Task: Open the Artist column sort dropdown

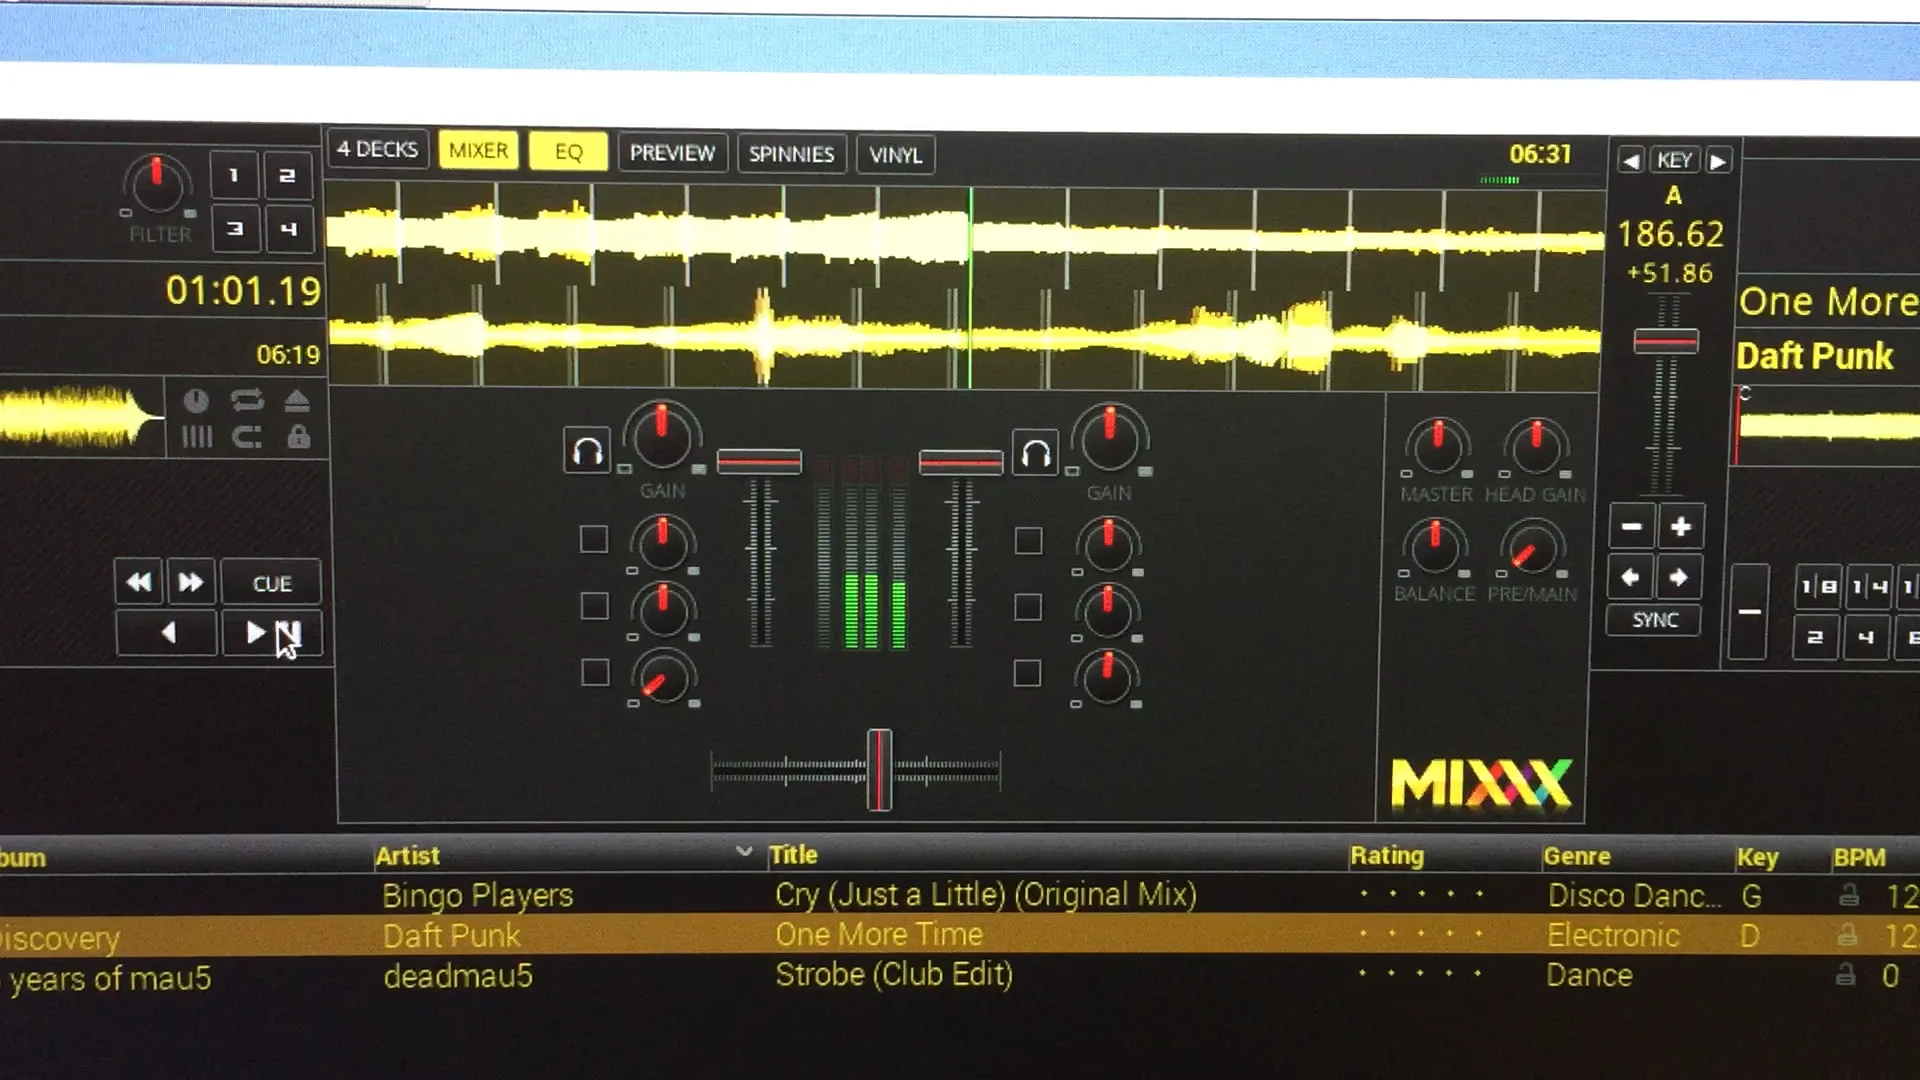Action: tap(744, 853)
